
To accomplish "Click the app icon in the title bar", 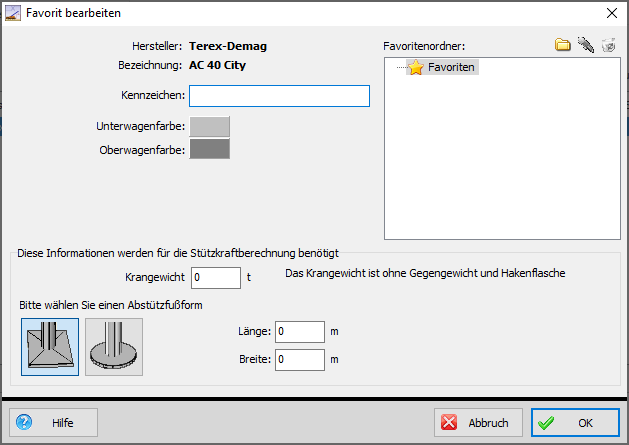I will [13, 14].
